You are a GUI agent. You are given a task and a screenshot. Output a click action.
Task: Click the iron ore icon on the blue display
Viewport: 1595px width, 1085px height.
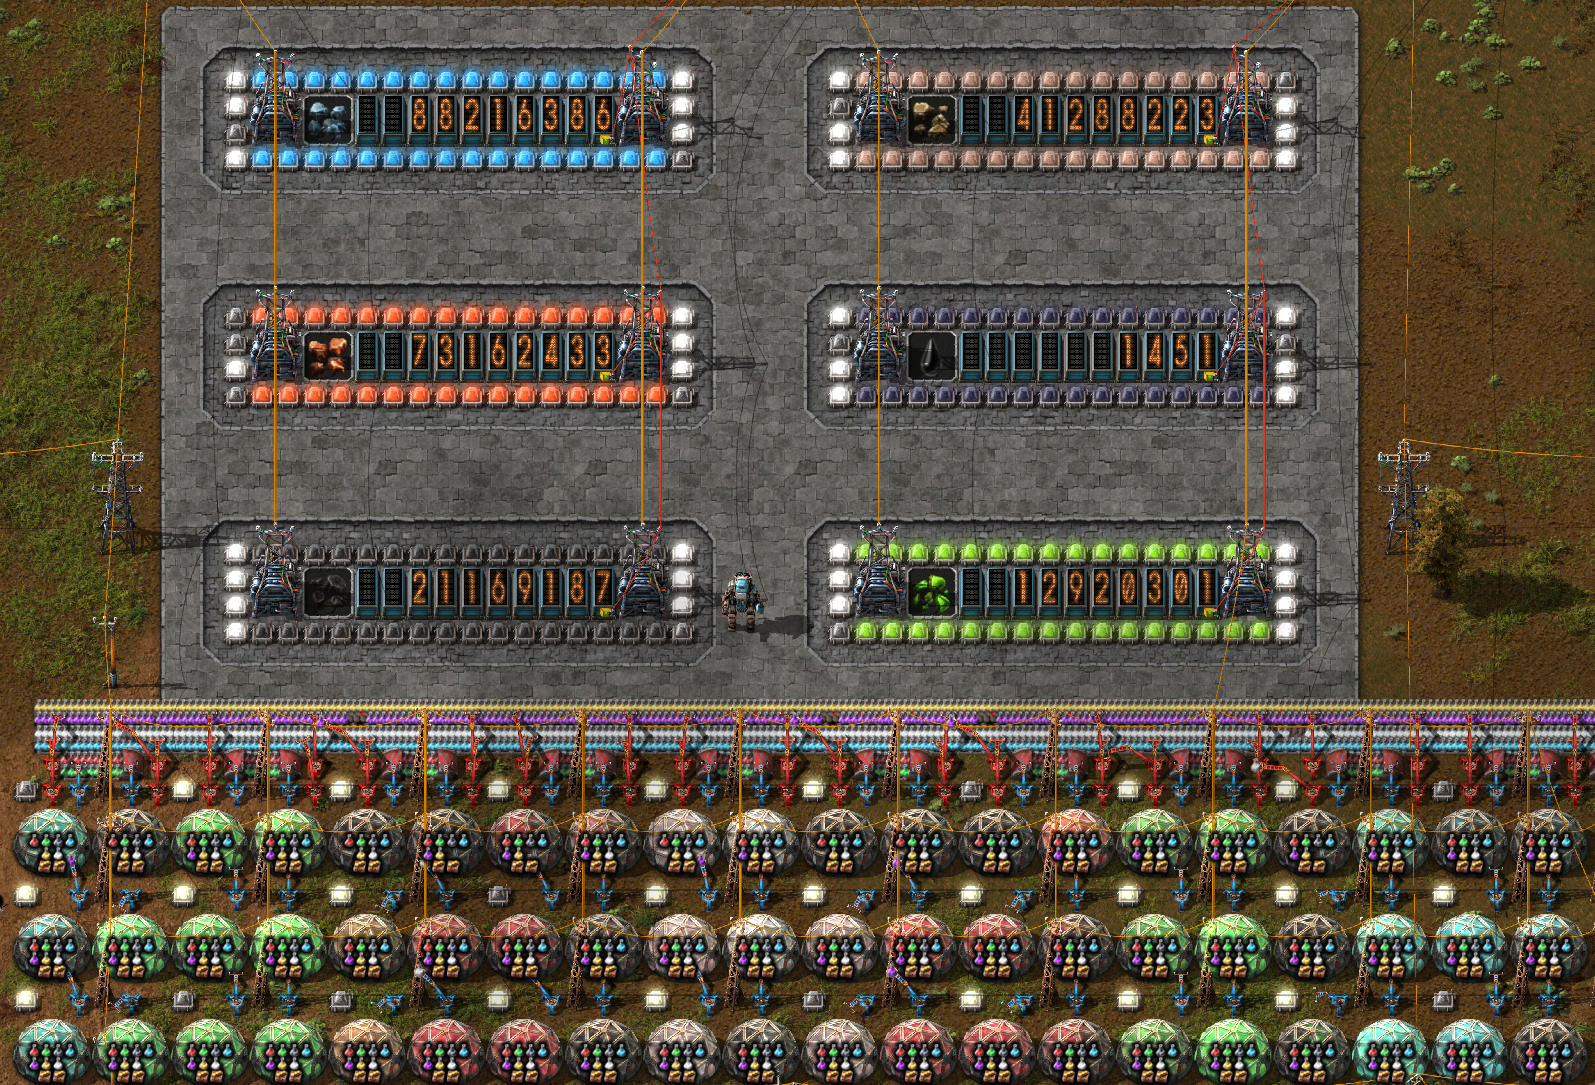(328, 118)
